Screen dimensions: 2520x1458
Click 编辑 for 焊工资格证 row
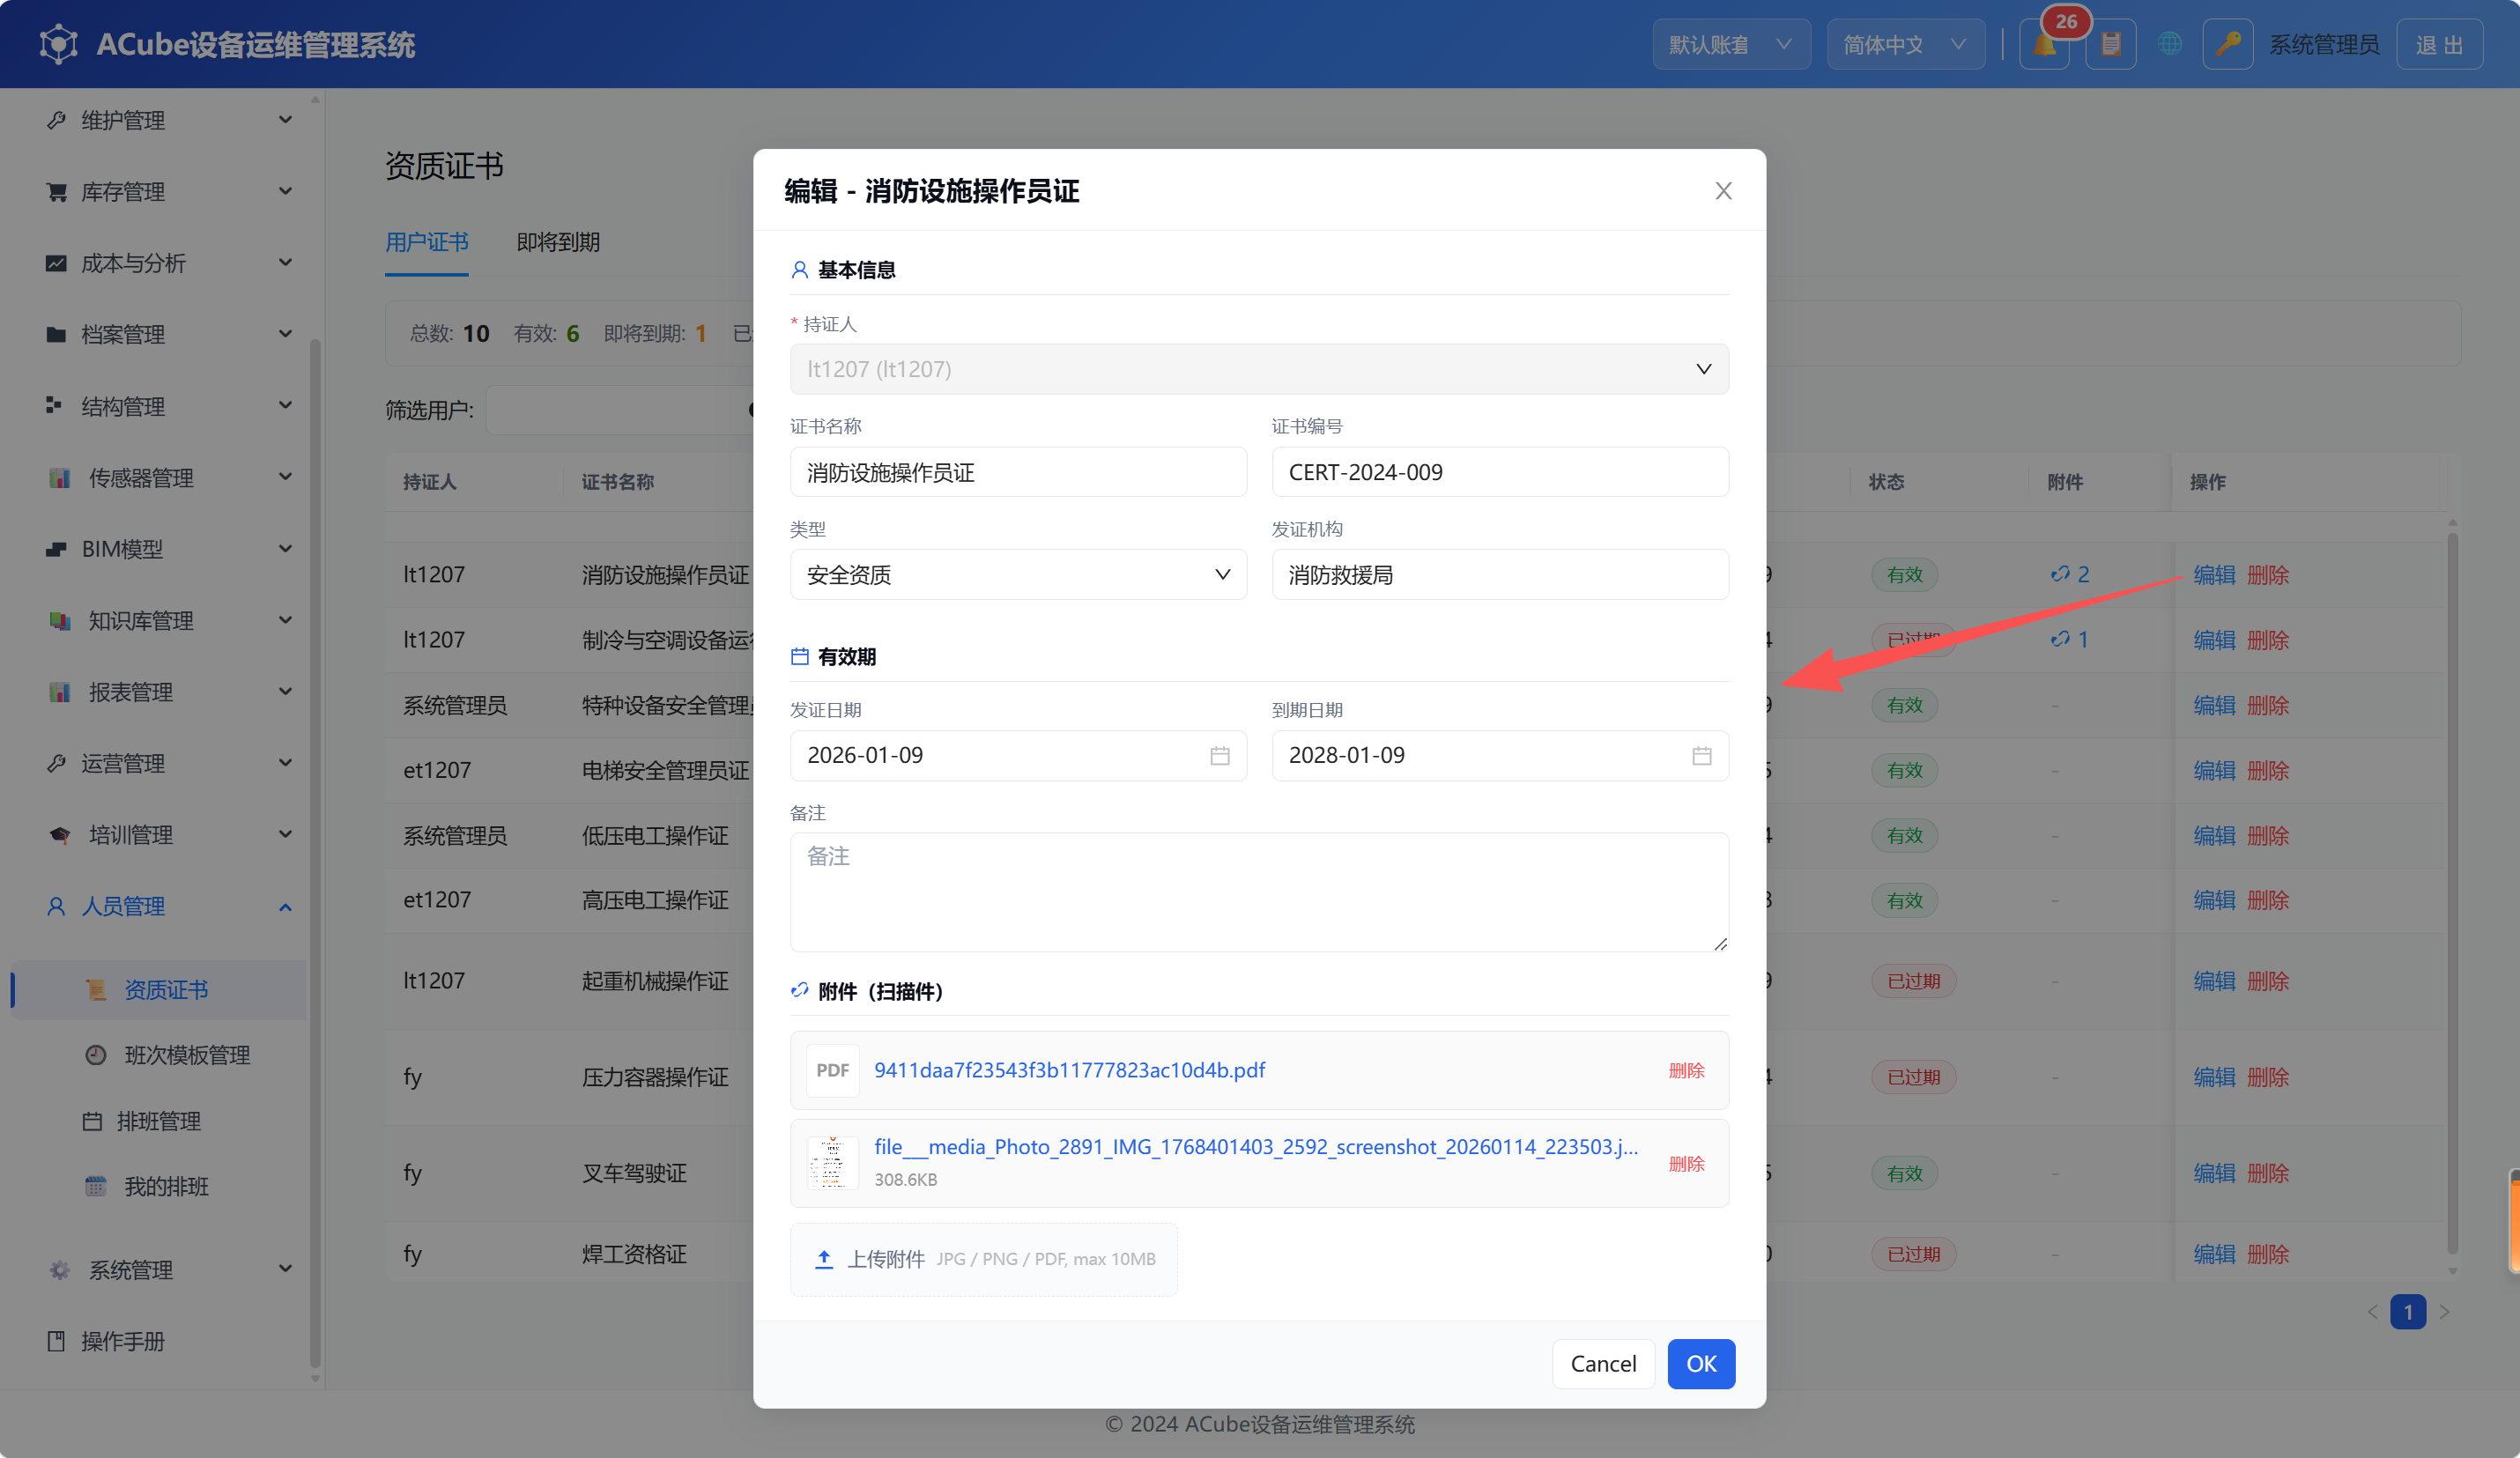pyautogui.click(x=2214, y=1254)
